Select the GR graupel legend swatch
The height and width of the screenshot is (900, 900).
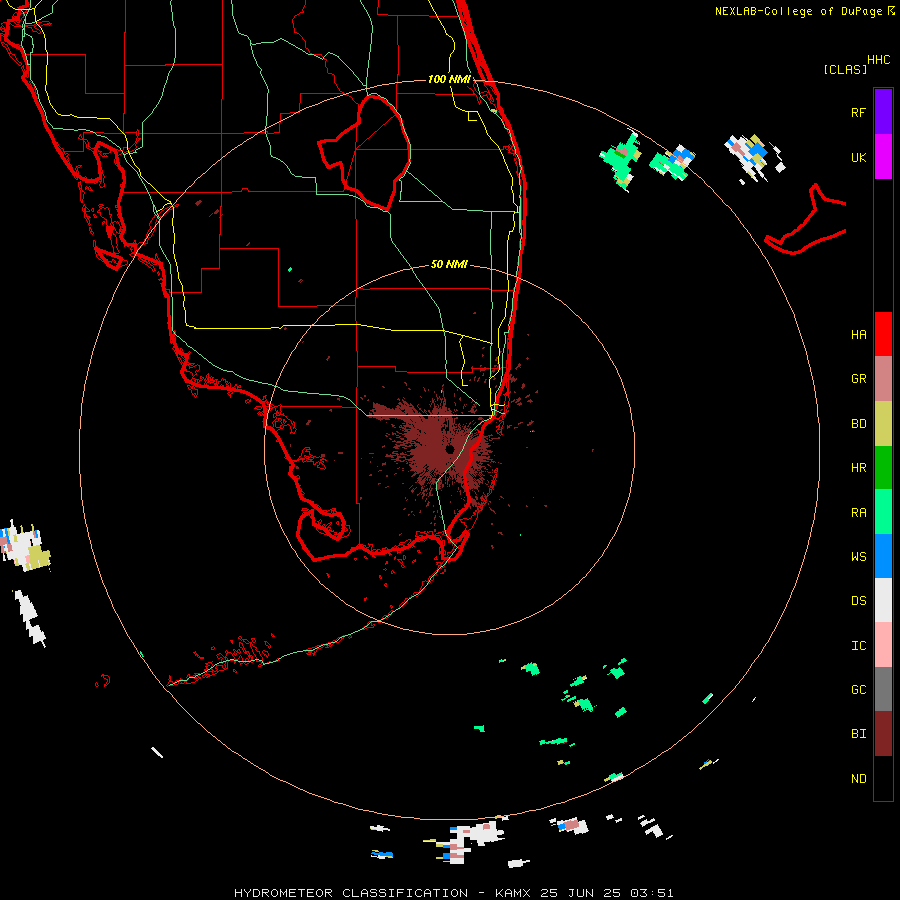click(x=883, y=379)
